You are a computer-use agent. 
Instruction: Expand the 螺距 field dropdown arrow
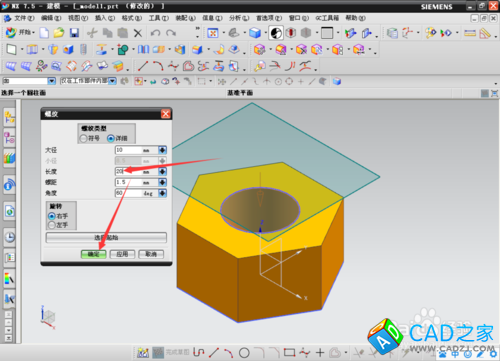[x=162, y=182]
